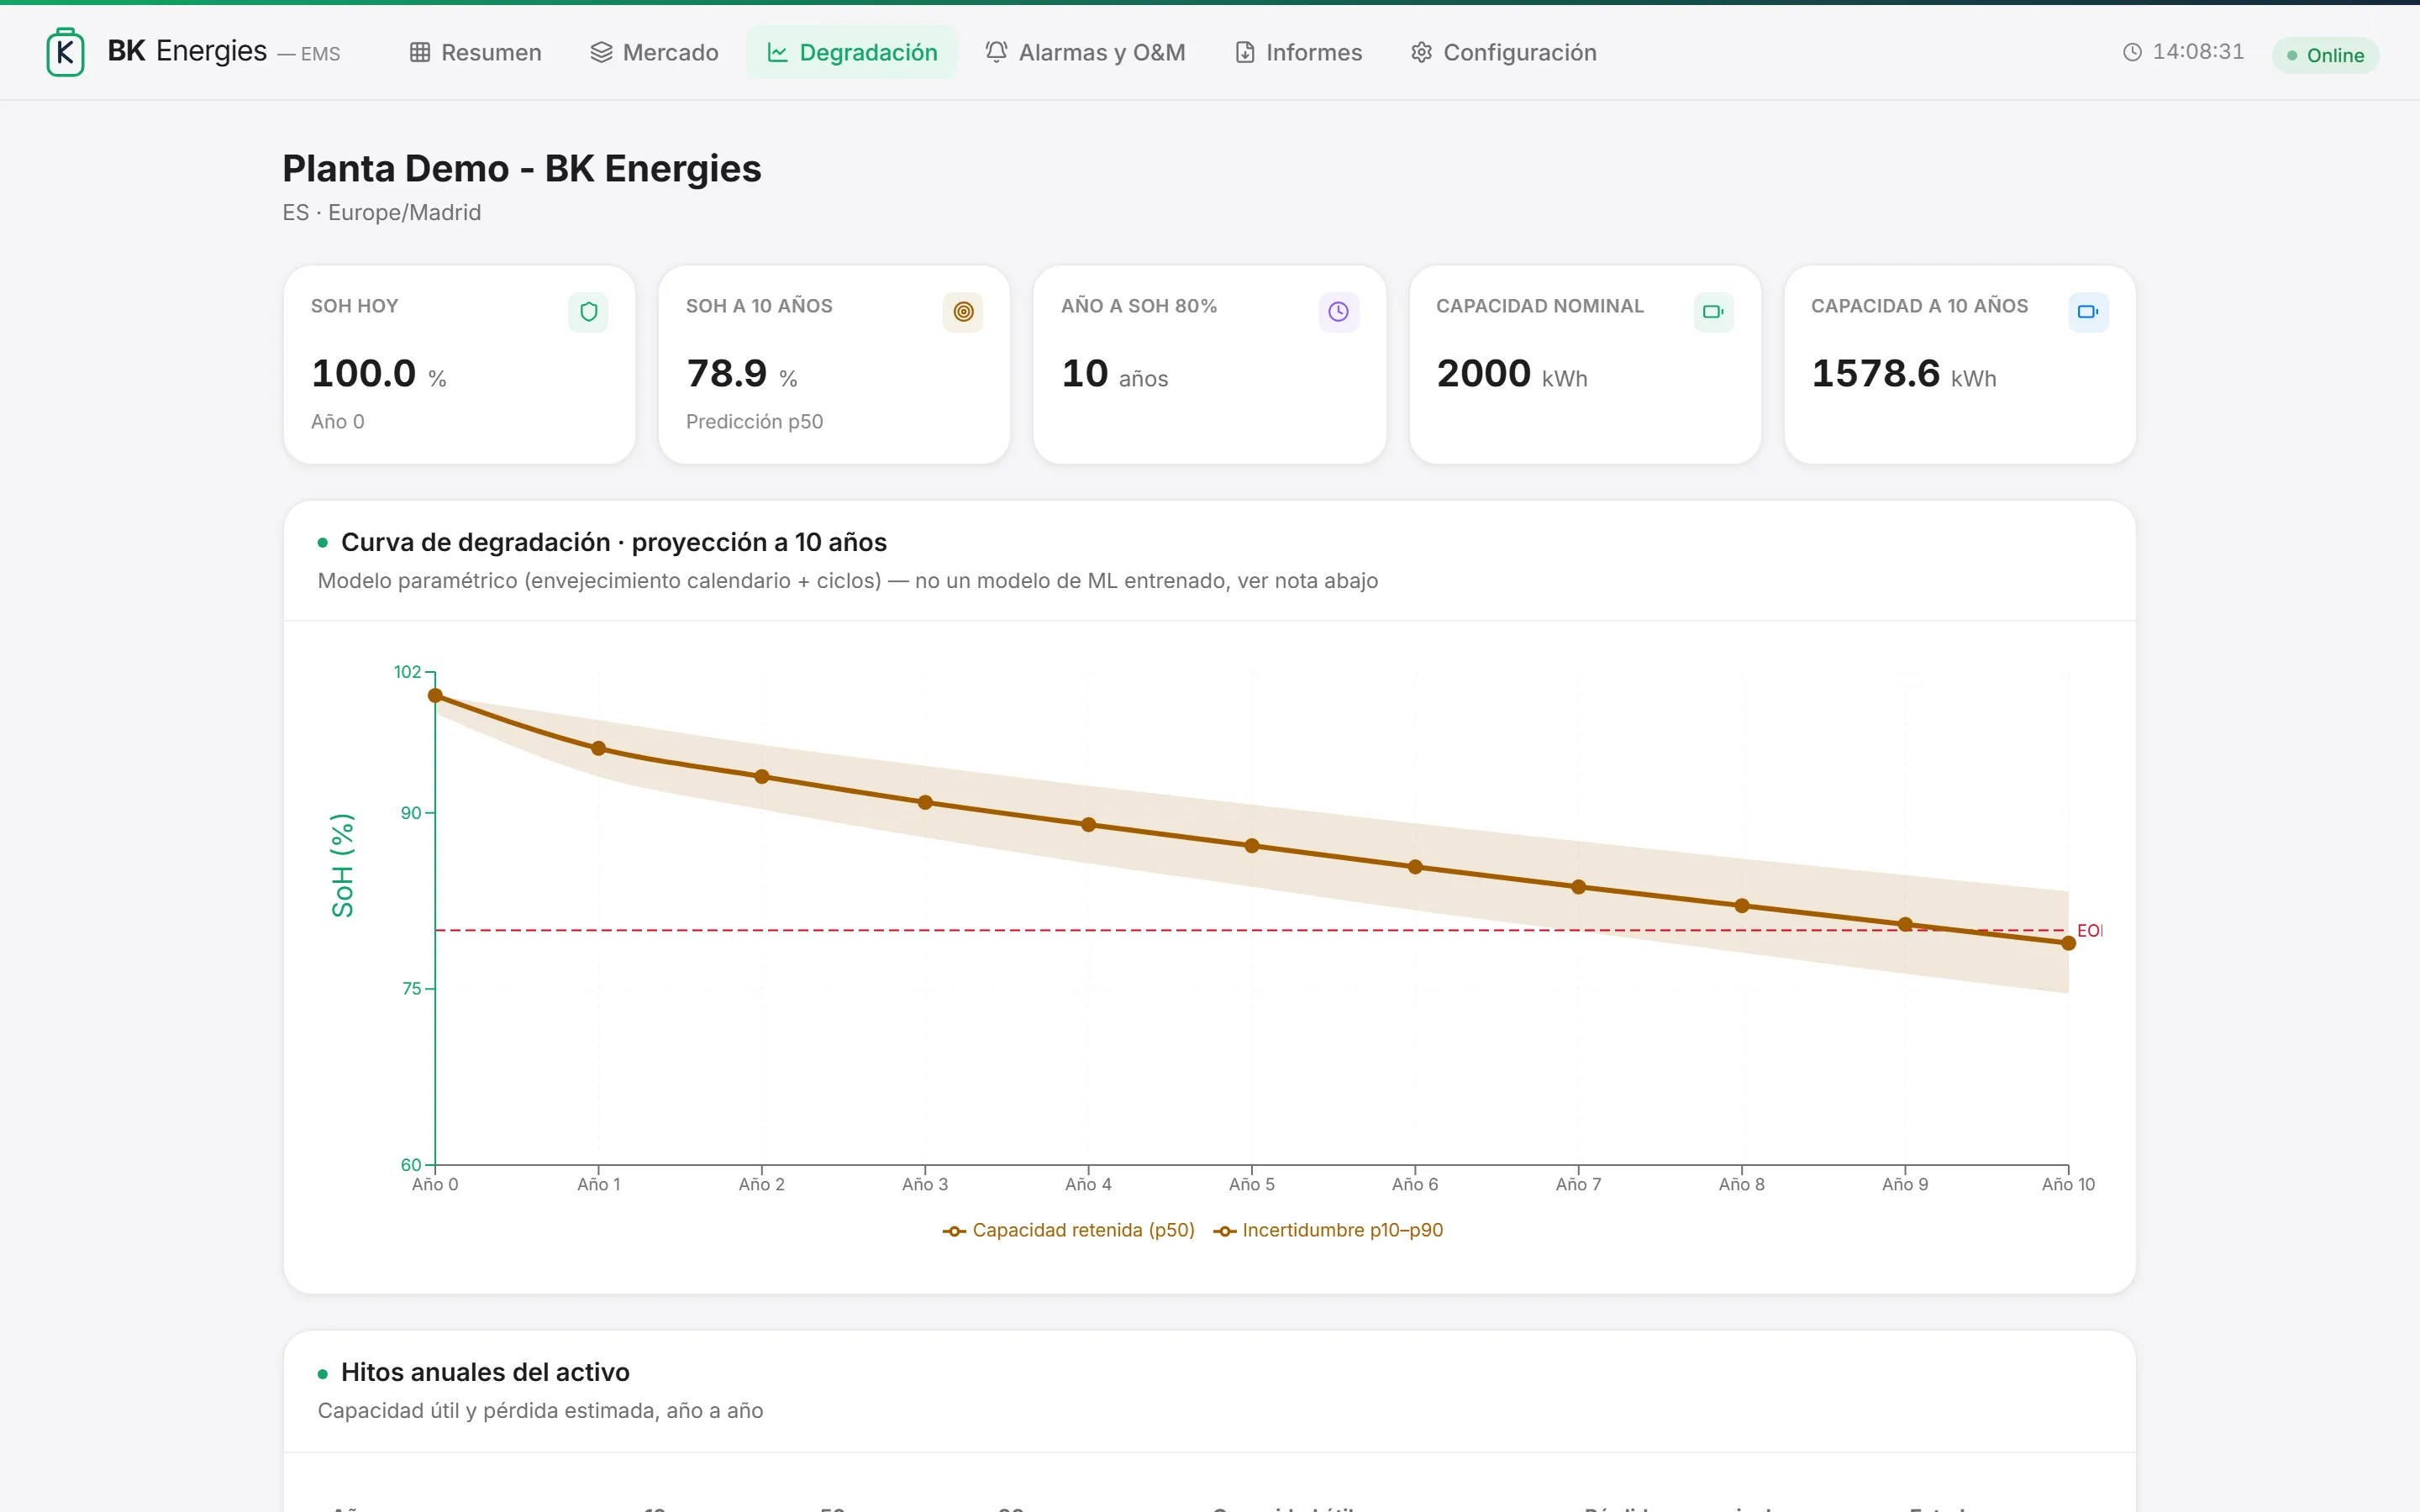The height and width of the screenshot is (1512, 2420).
Task: Toggle the Capacidad retenida (p50) legend series
Action: click(x=1069, y=1230)
